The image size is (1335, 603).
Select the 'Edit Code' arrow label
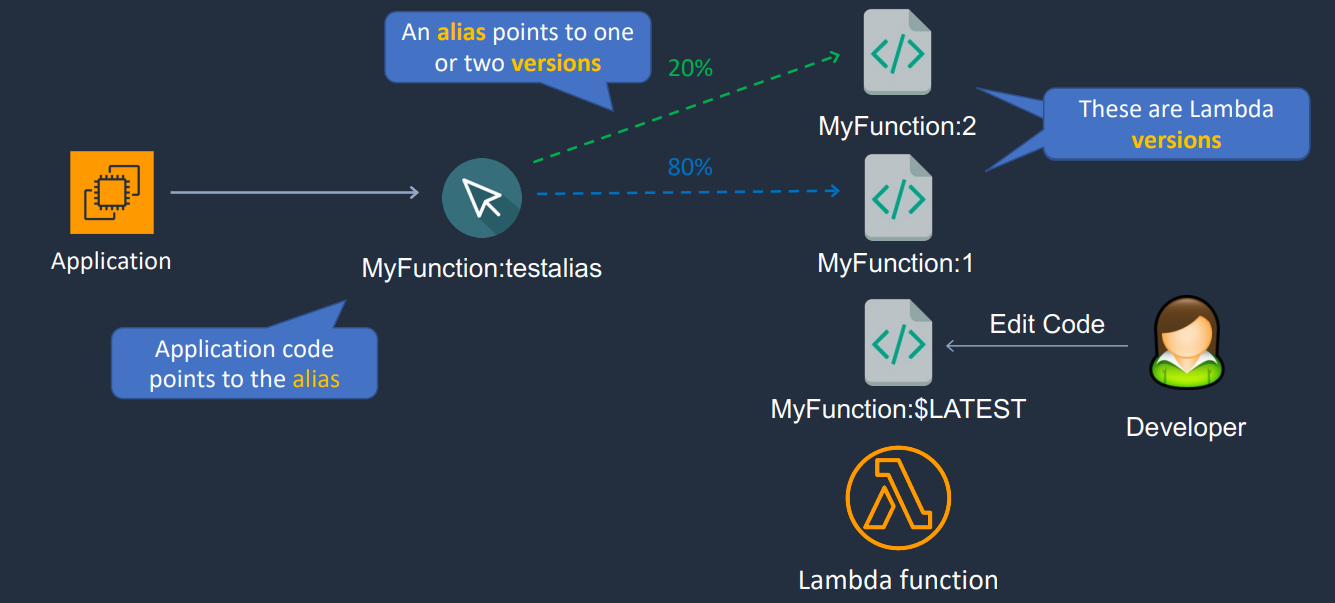point(1047,324)
